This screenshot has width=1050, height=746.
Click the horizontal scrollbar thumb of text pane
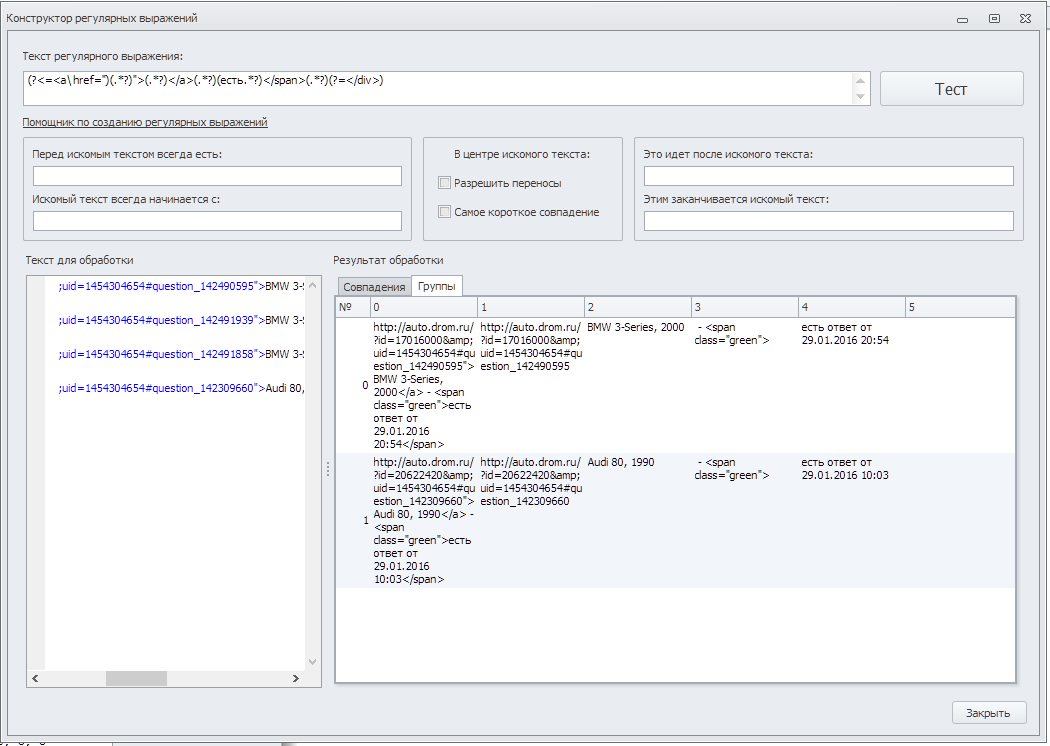(136, 678)
